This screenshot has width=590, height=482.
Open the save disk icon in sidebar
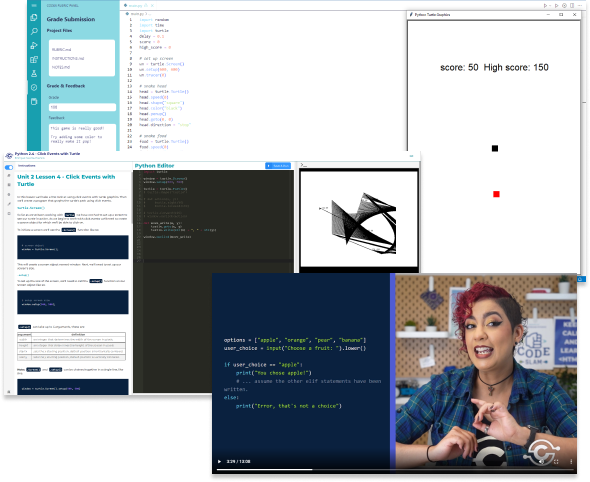34,101
